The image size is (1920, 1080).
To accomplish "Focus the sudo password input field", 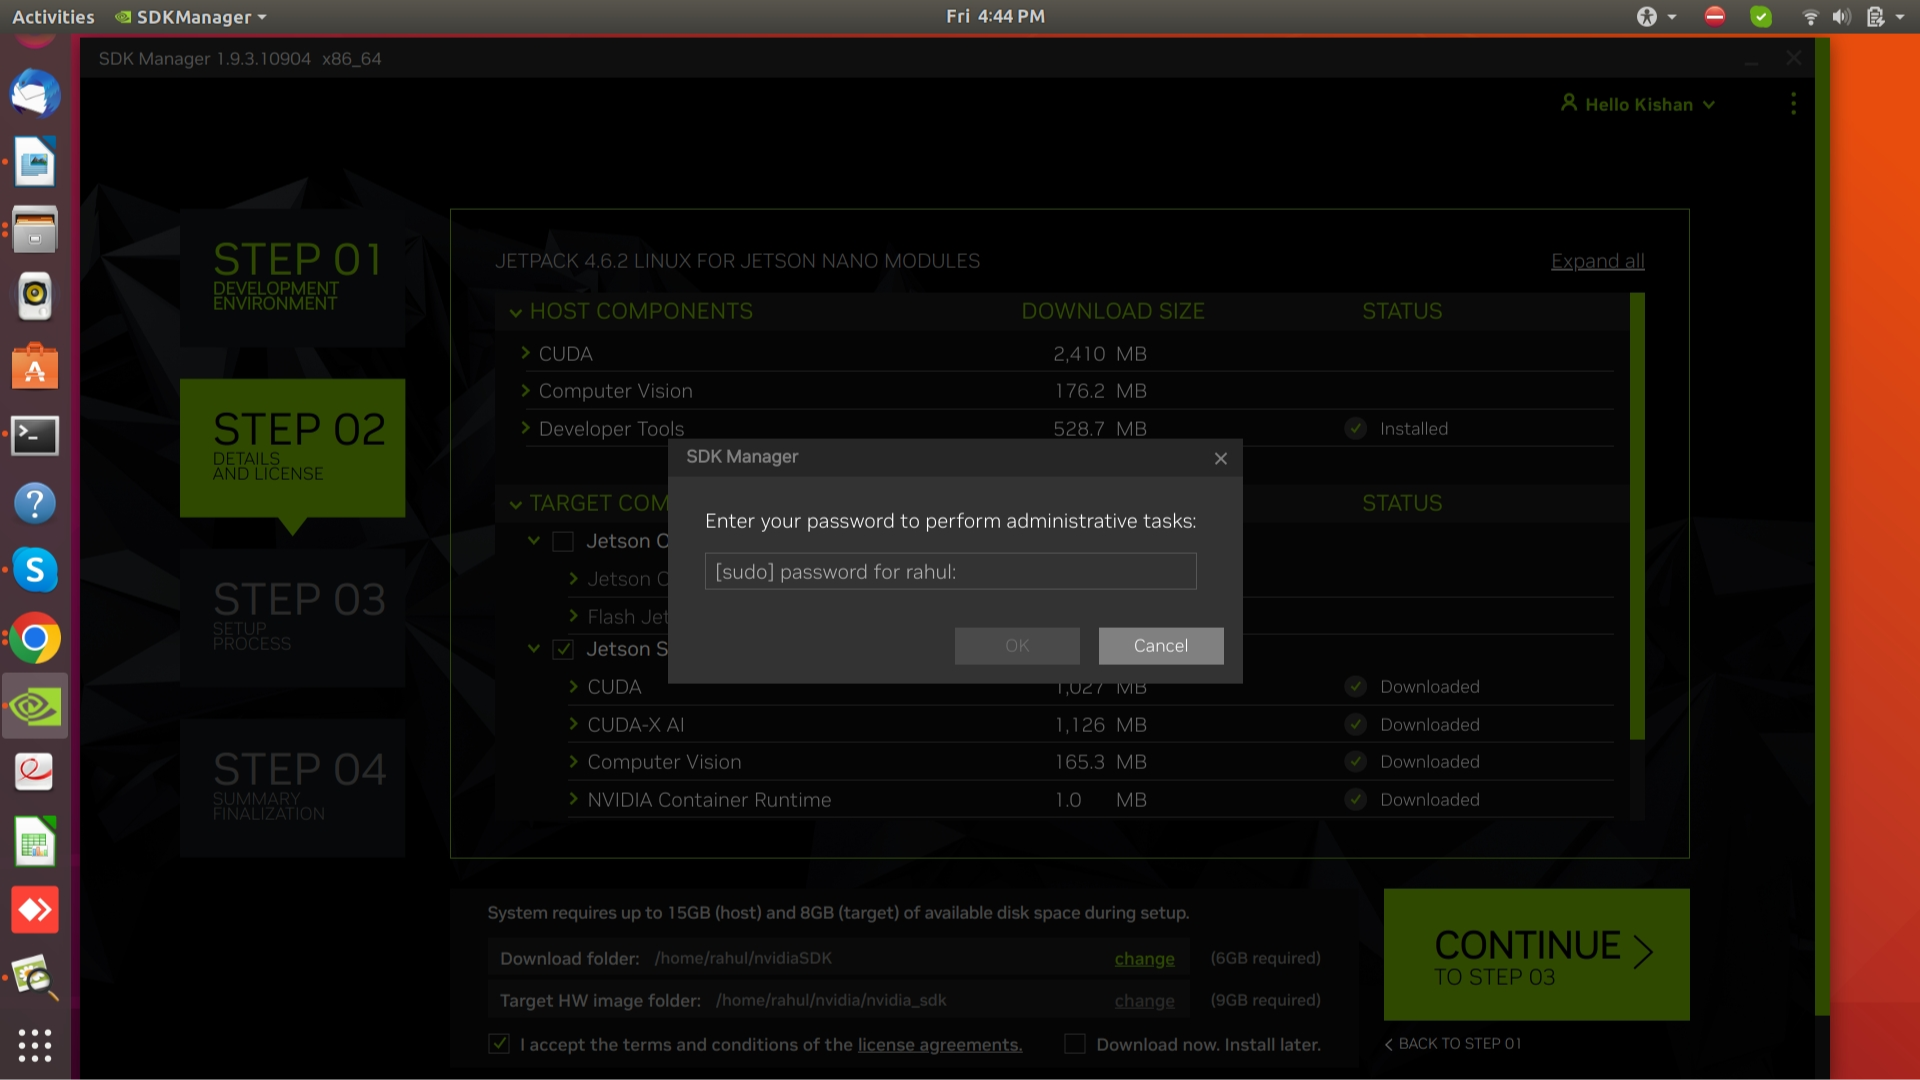I will pos(950,571).
